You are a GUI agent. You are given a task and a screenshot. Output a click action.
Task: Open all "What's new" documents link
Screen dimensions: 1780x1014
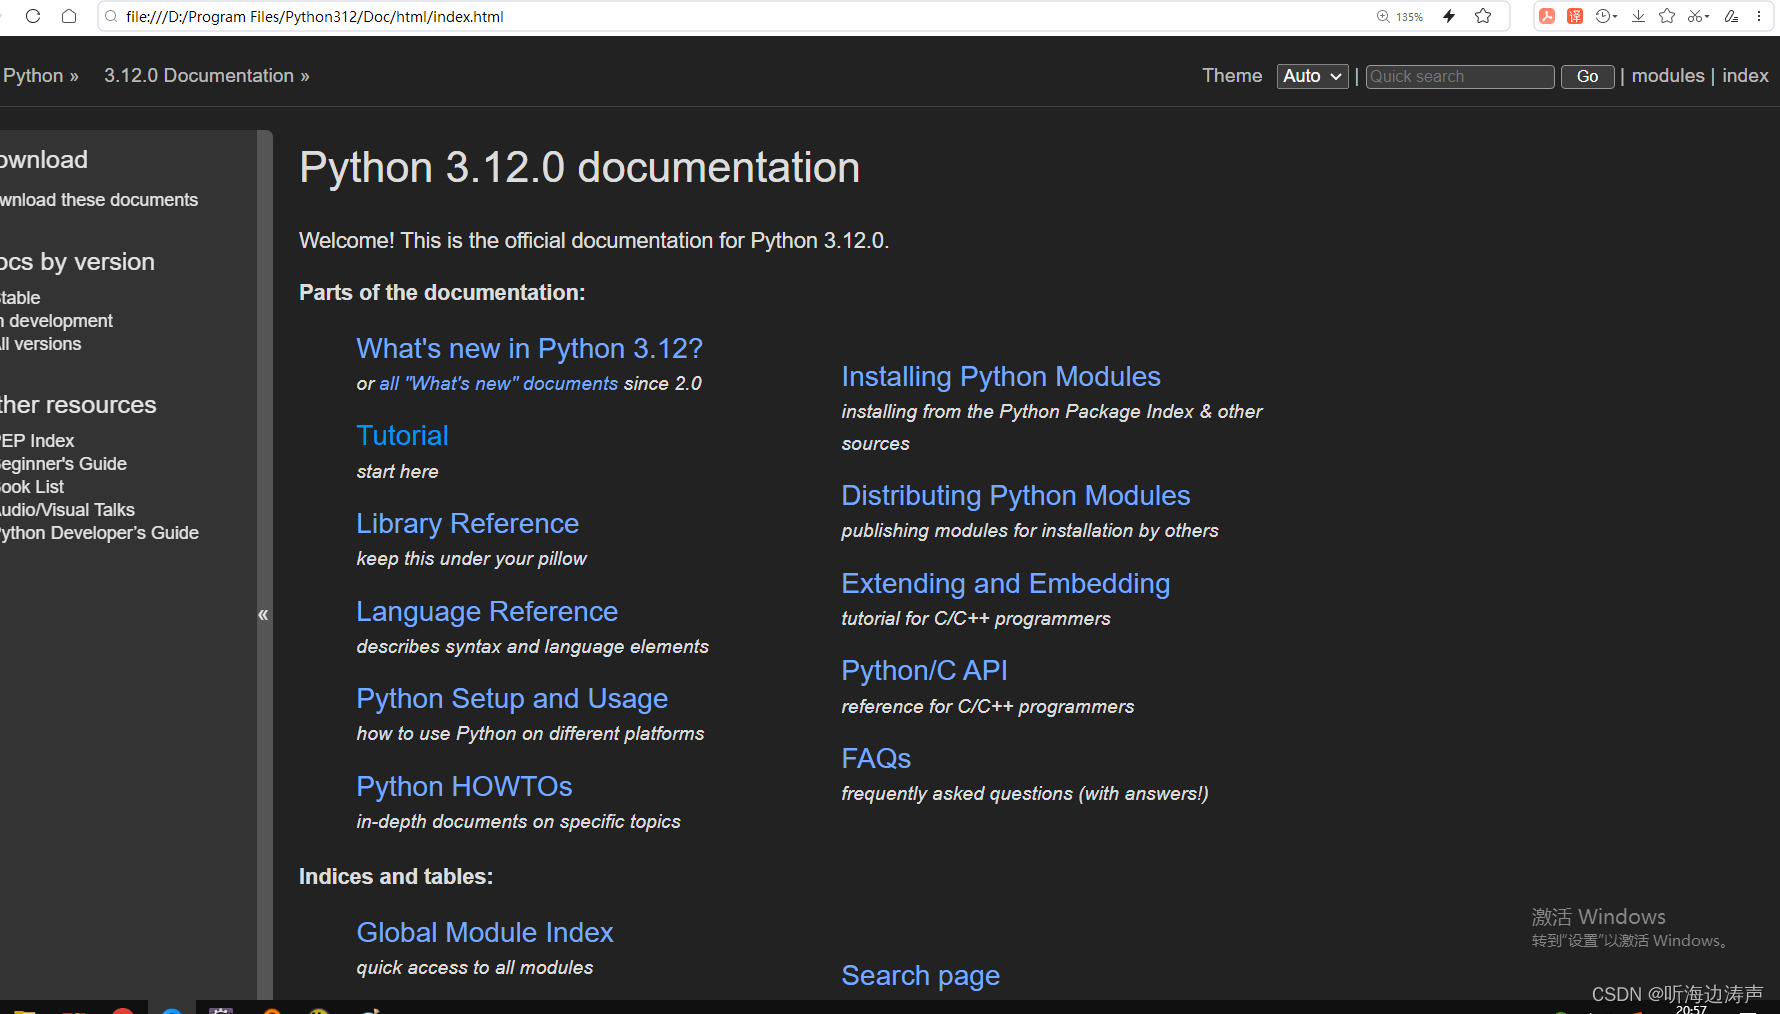click(498, 384)
